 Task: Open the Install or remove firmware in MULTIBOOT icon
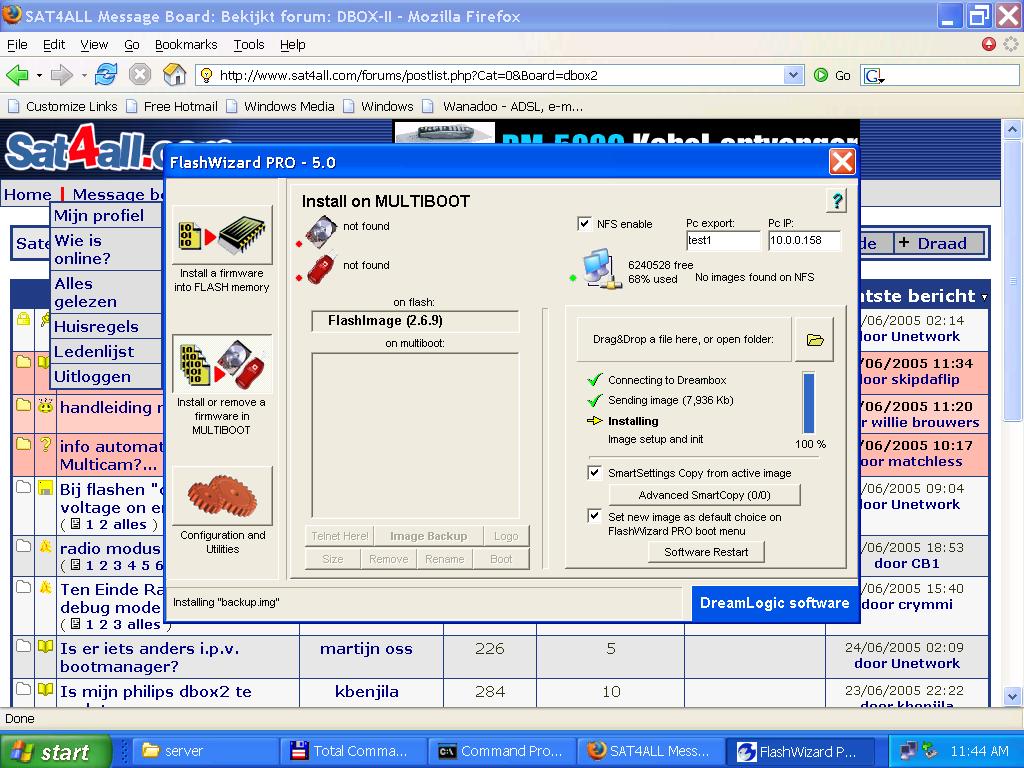pos(222,363)
